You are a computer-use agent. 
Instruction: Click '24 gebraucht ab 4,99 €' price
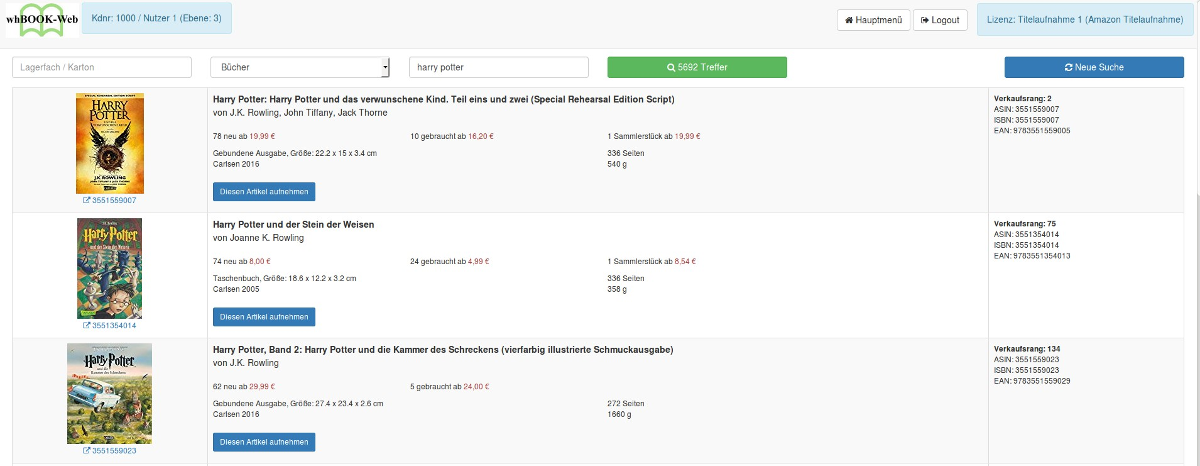click(450, 261)
